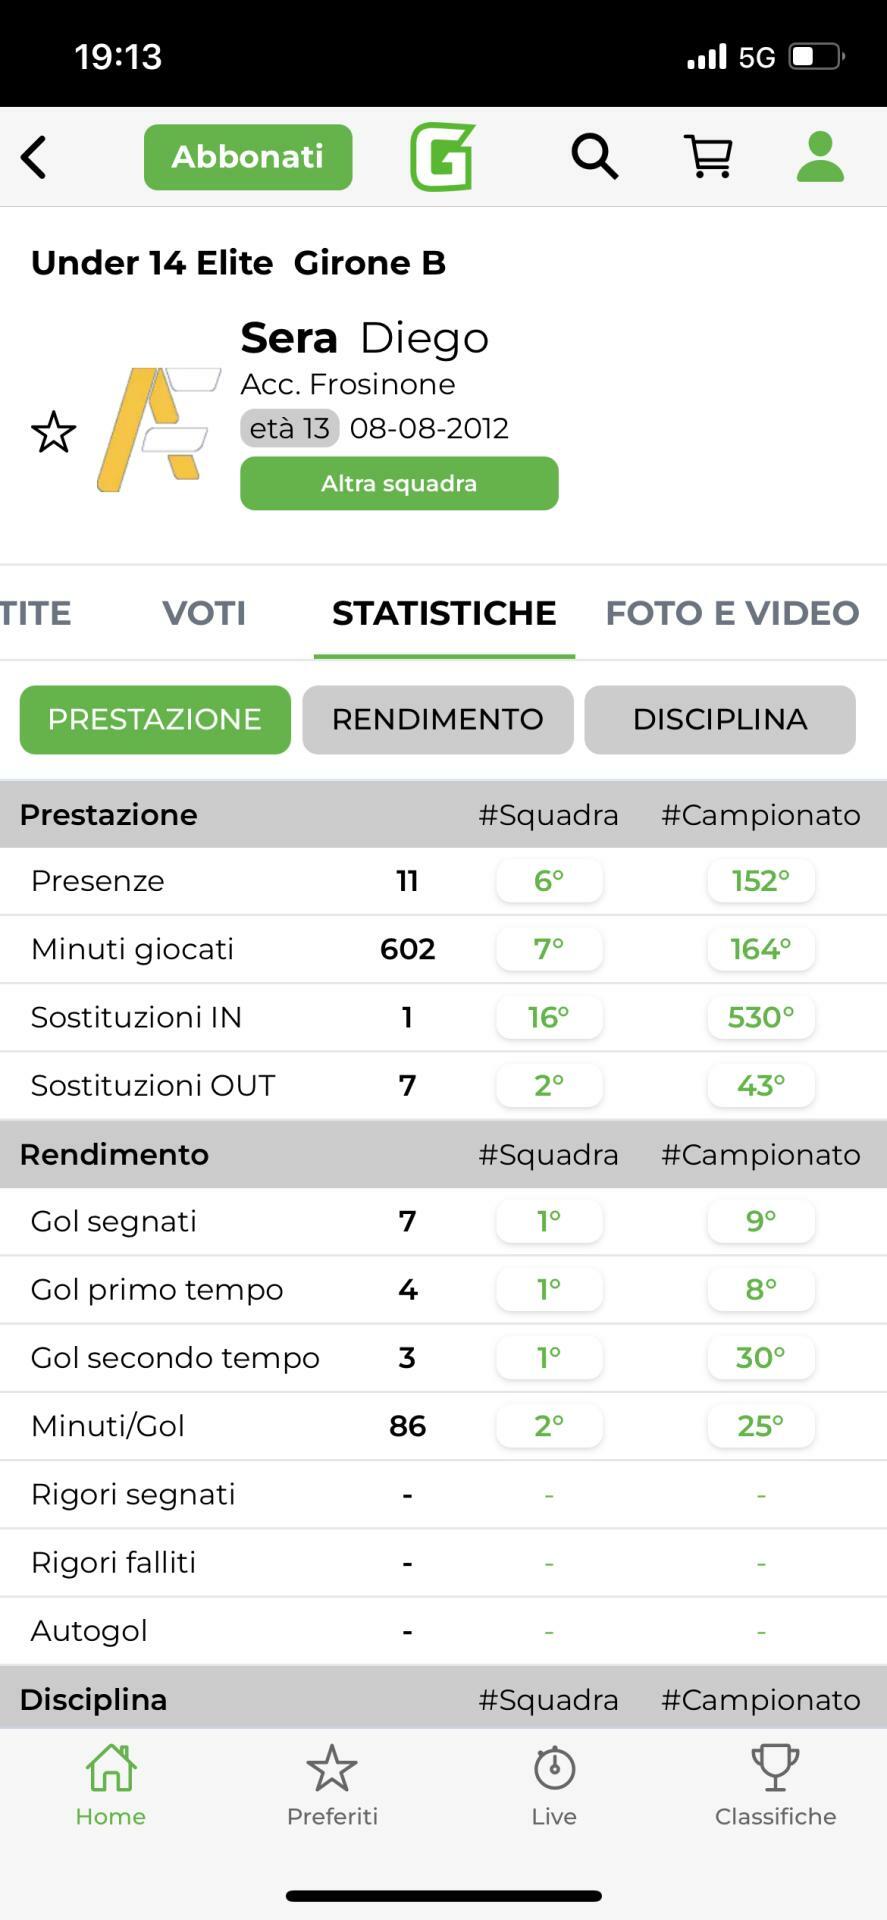The image size is (887, 1920).
Task: Switch to FOTO E VIDEO tab
Action: (x=732, y=613)
